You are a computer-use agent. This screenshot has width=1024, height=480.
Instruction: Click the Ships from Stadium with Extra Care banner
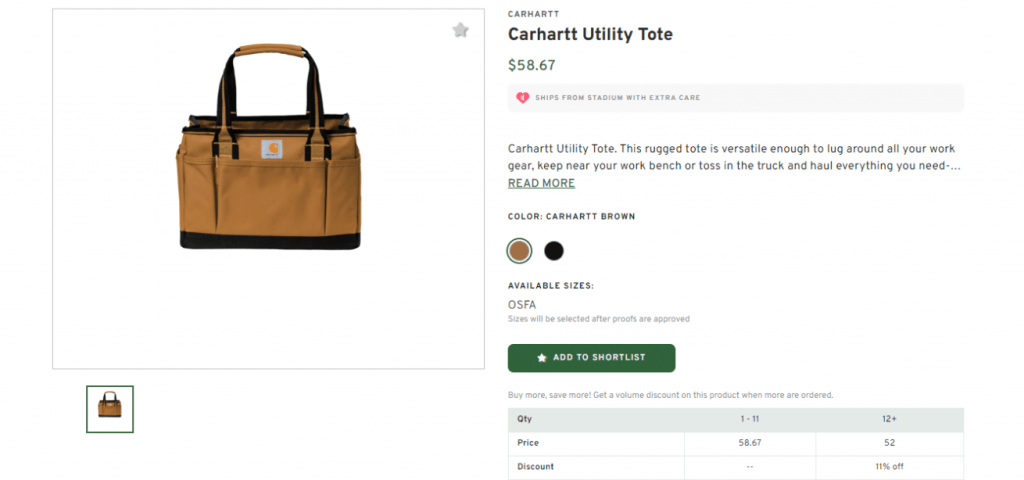pos(735,98)
